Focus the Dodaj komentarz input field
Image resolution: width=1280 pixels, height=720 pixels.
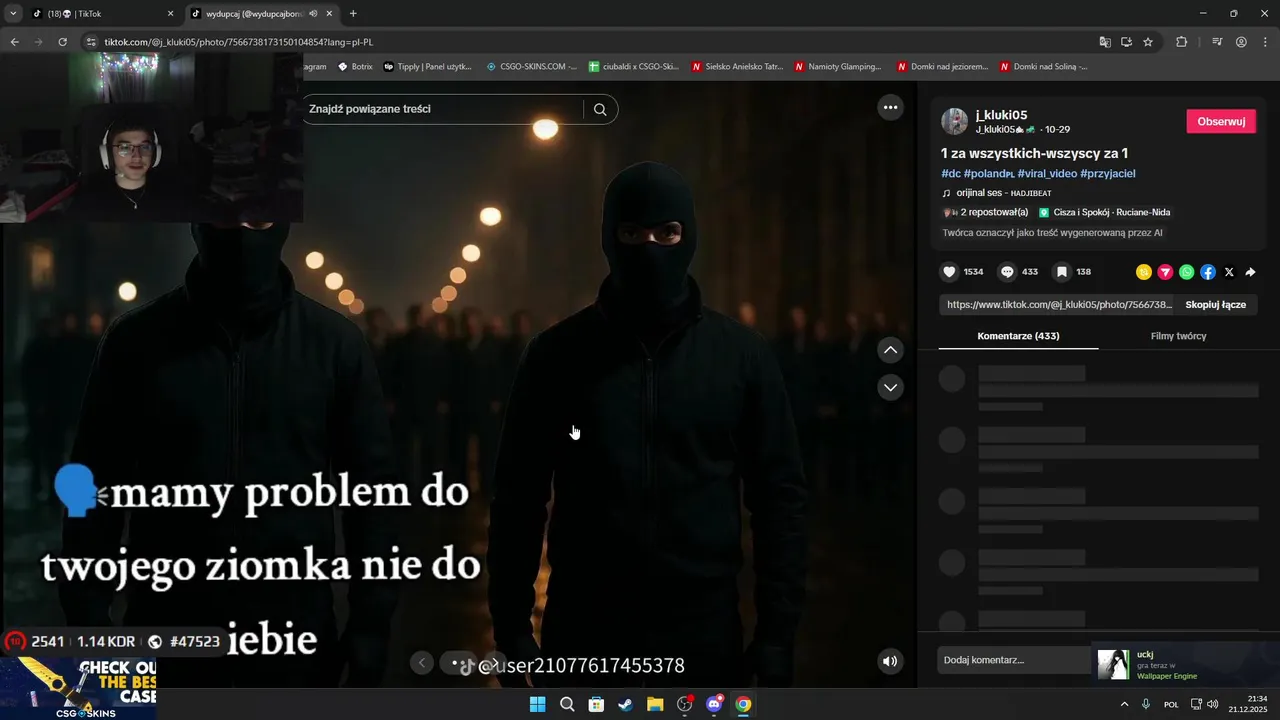1015,660
